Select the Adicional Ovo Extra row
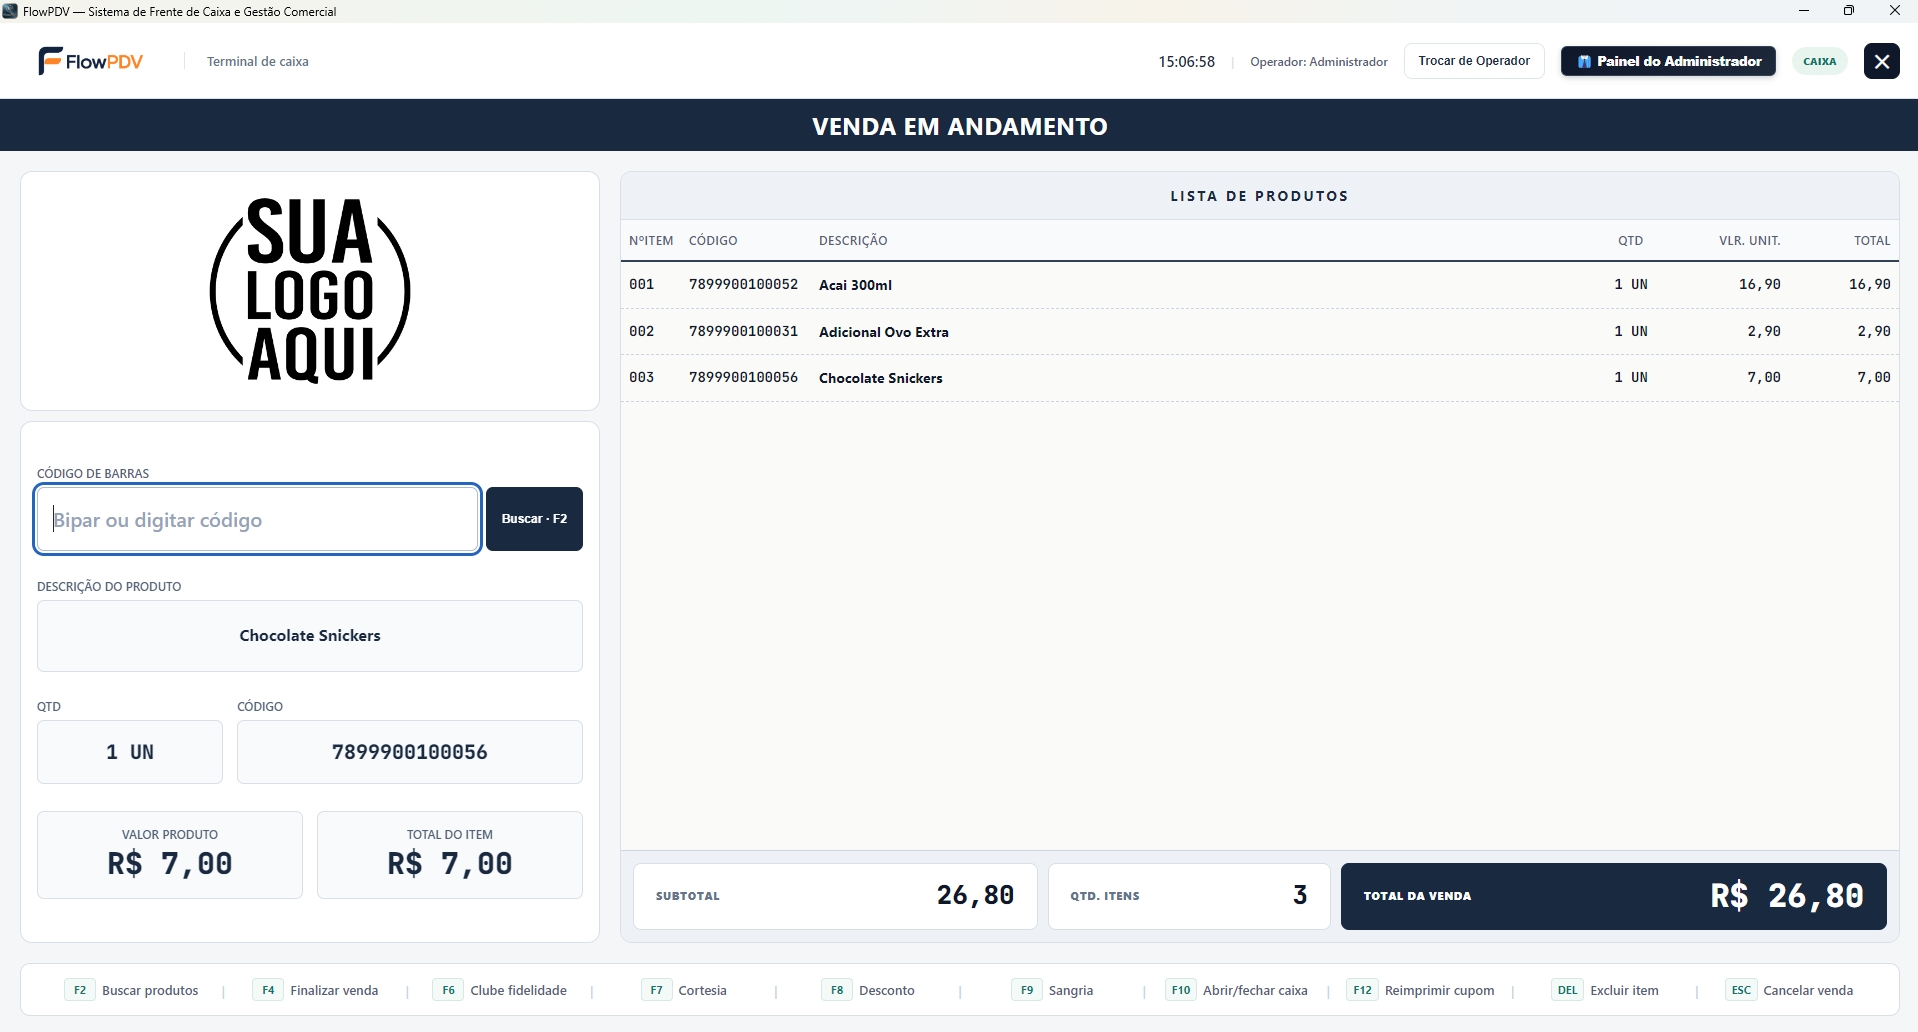 1259,332
